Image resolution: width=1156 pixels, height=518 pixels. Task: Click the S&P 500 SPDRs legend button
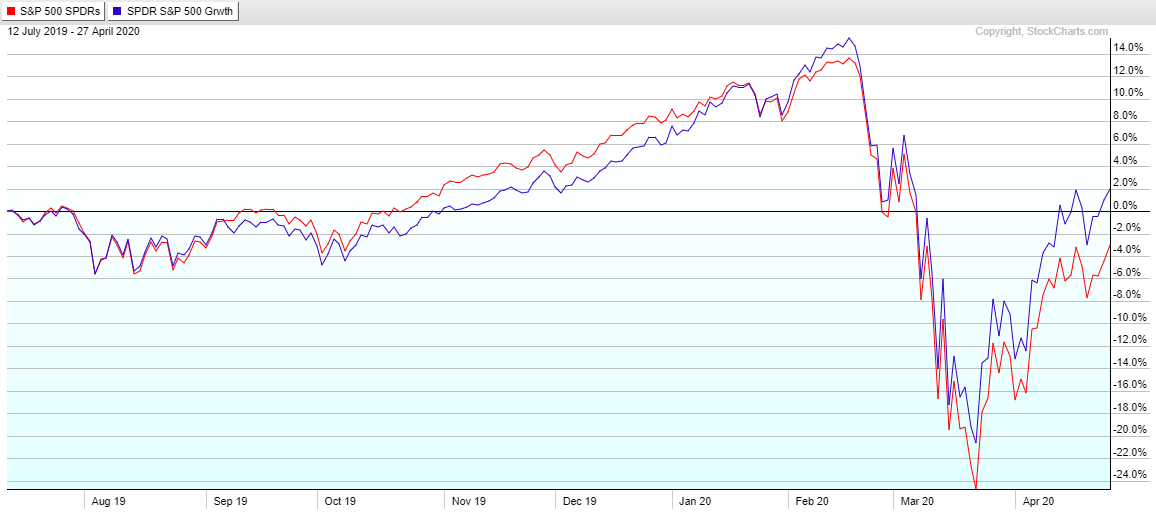[54, 13]
